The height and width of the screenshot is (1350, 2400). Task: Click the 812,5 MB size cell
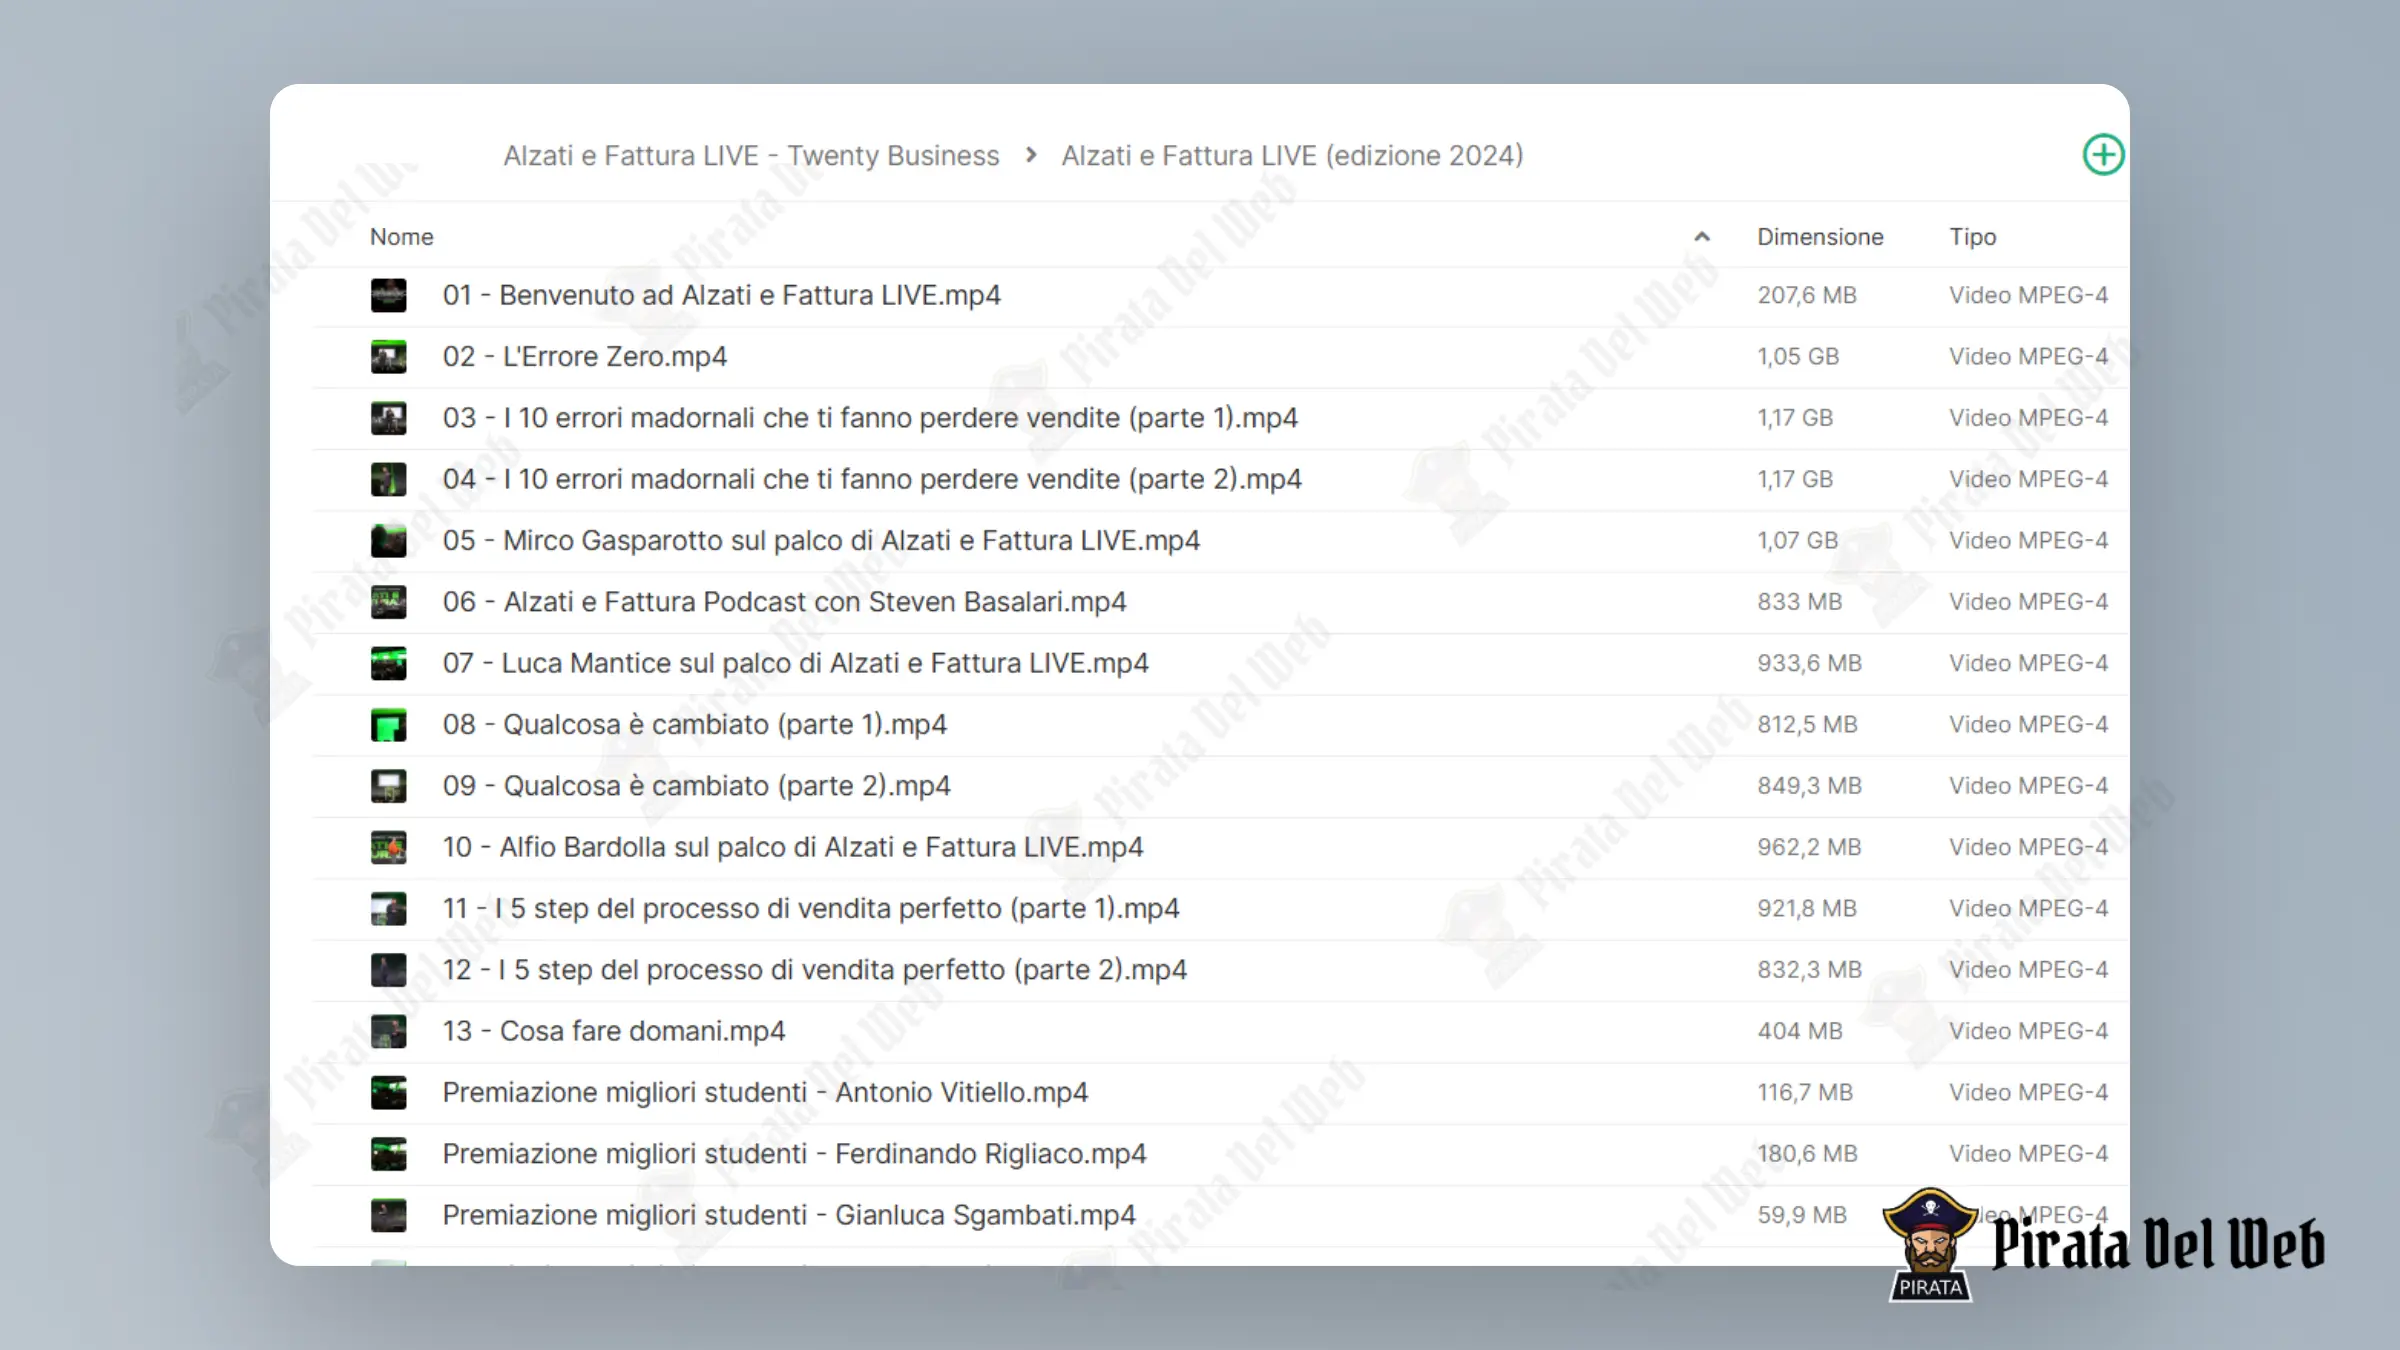coord(1807,725)
